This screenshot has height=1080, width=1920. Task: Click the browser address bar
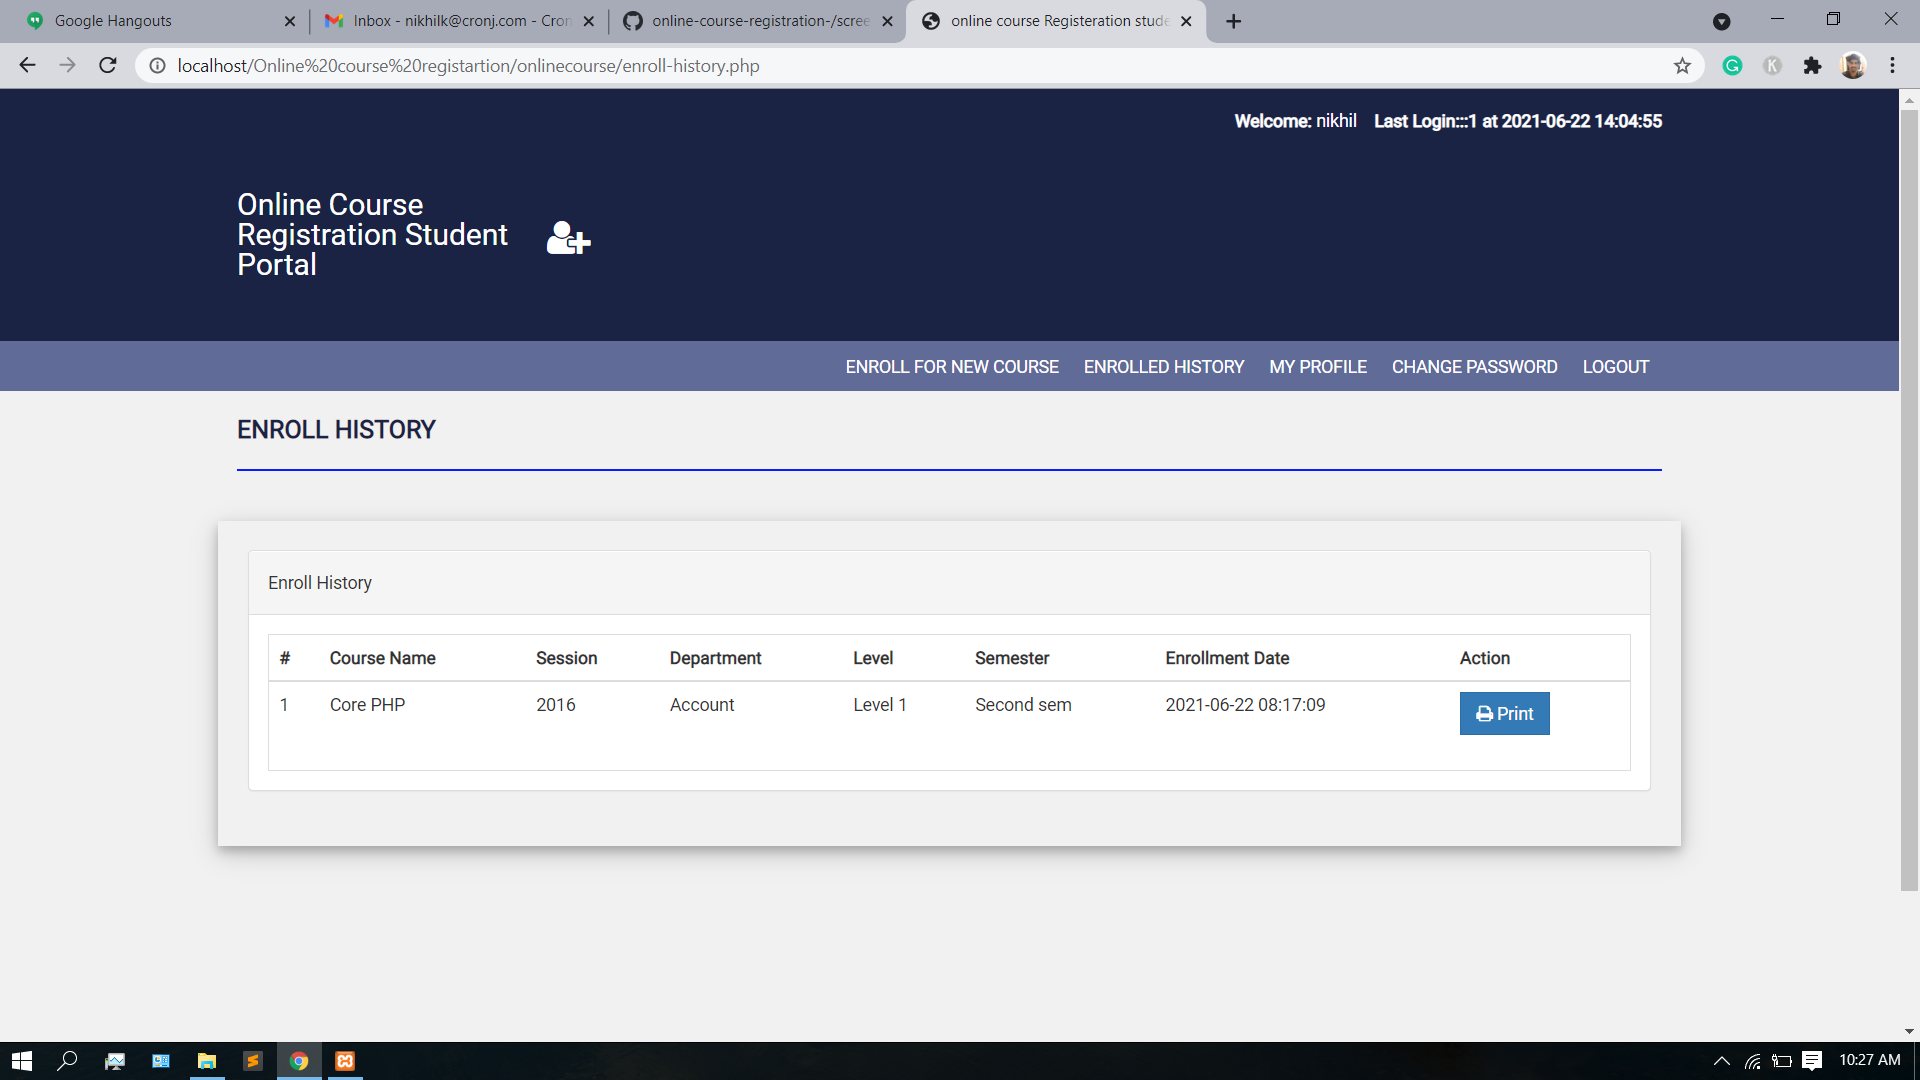pos(900,66)
